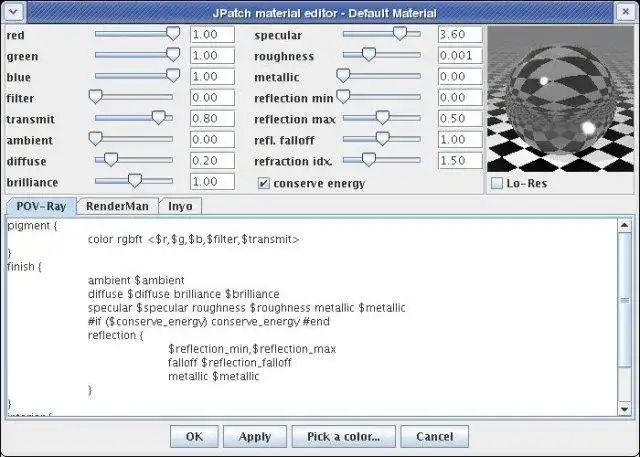The image size is (640, 457).
Task: Click the roughness slider handle
Action: click(369, 55)
